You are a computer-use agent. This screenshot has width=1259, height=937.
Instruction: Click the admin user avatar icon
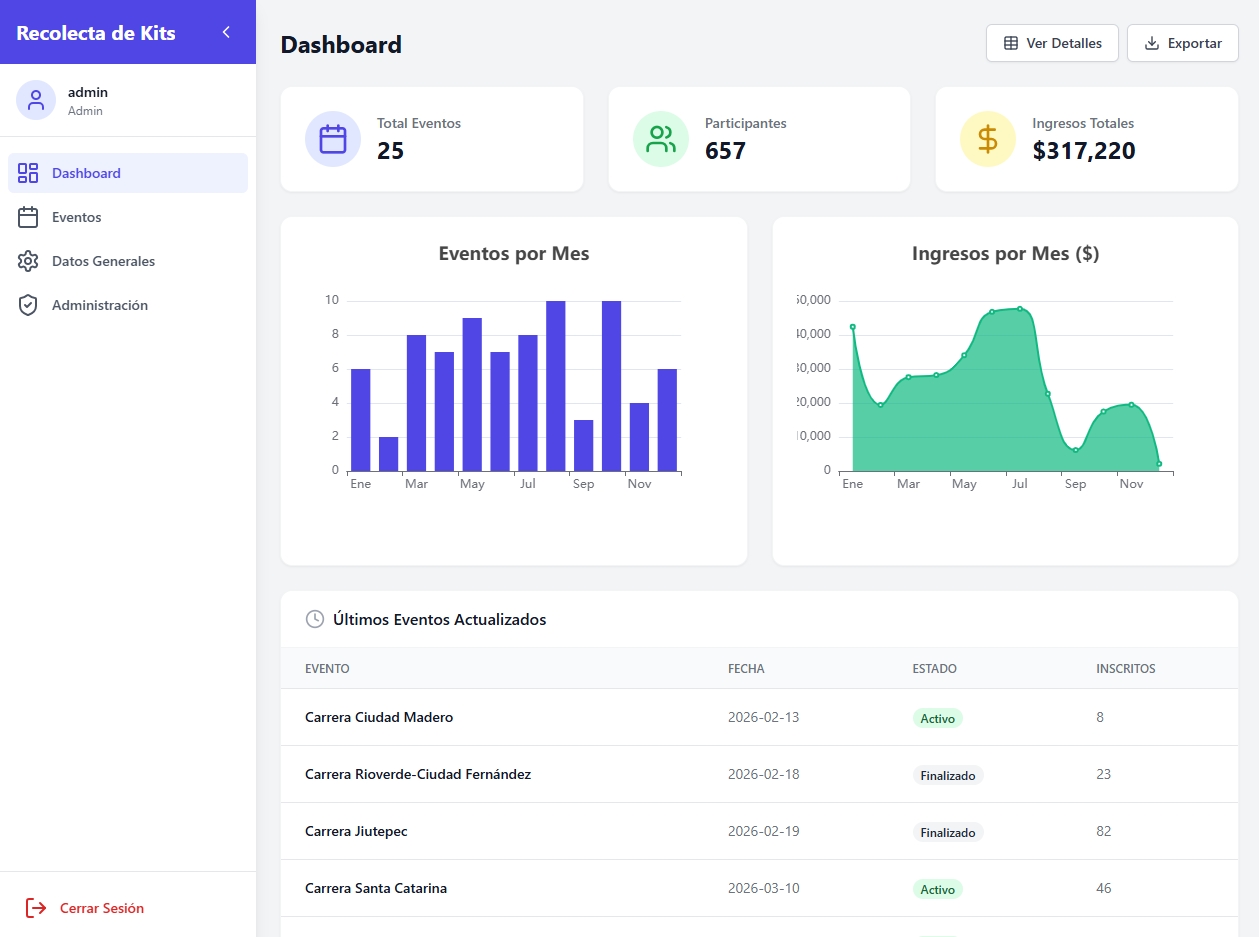pos(36,100)
